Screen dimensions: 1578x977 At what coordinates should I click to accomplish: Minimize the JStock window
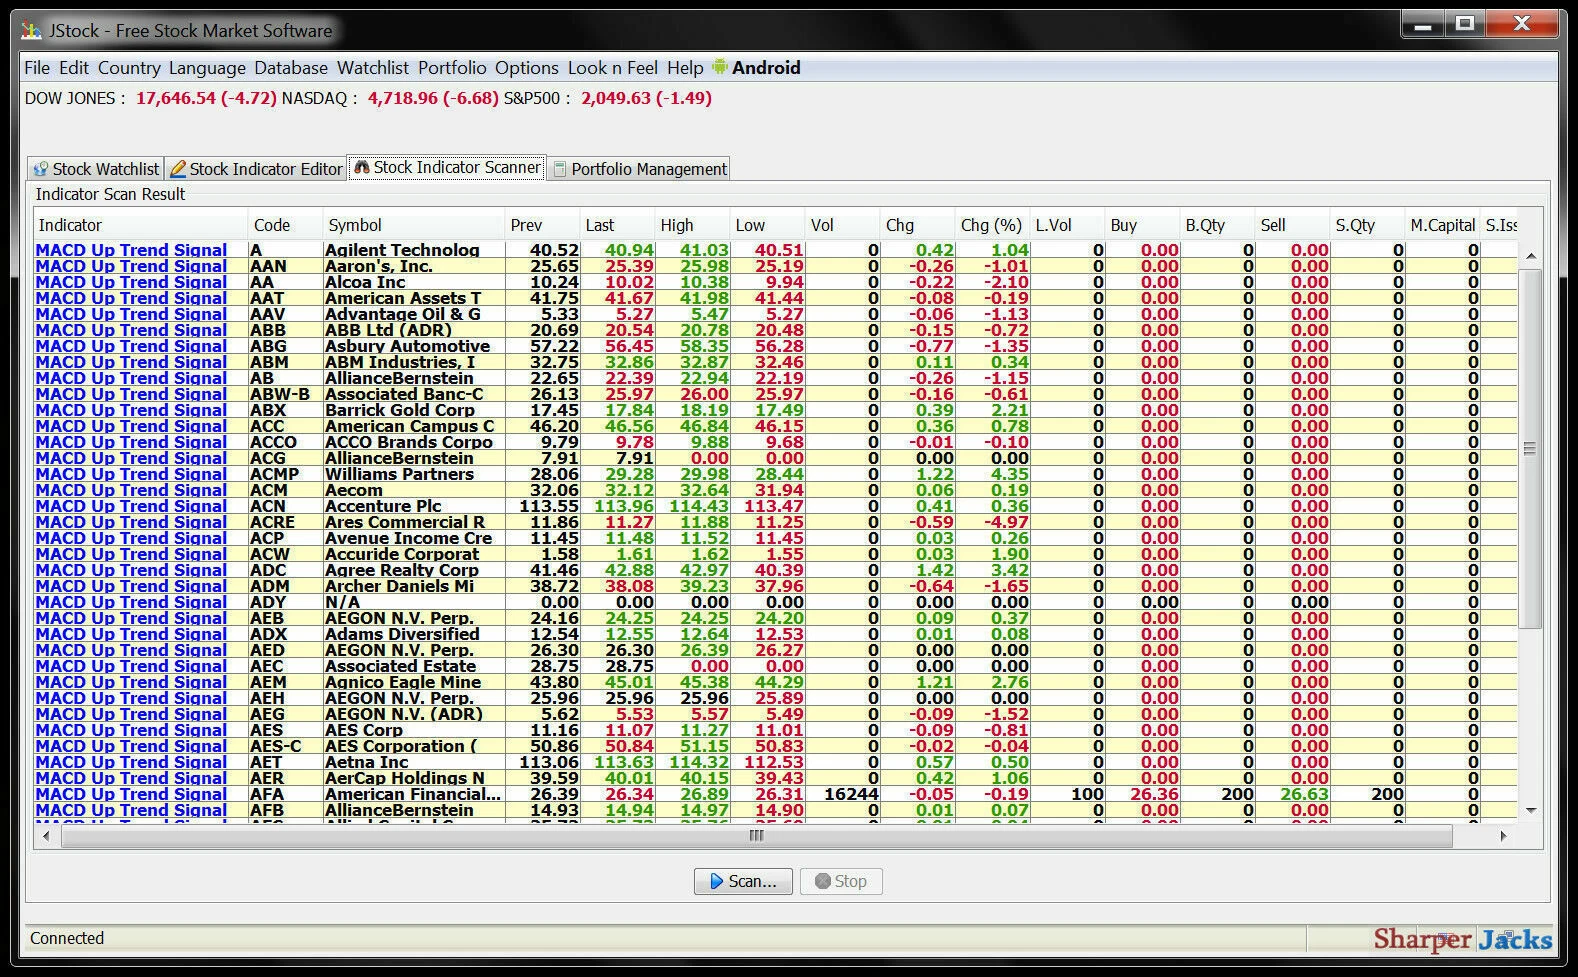[x=1422, y=24]
